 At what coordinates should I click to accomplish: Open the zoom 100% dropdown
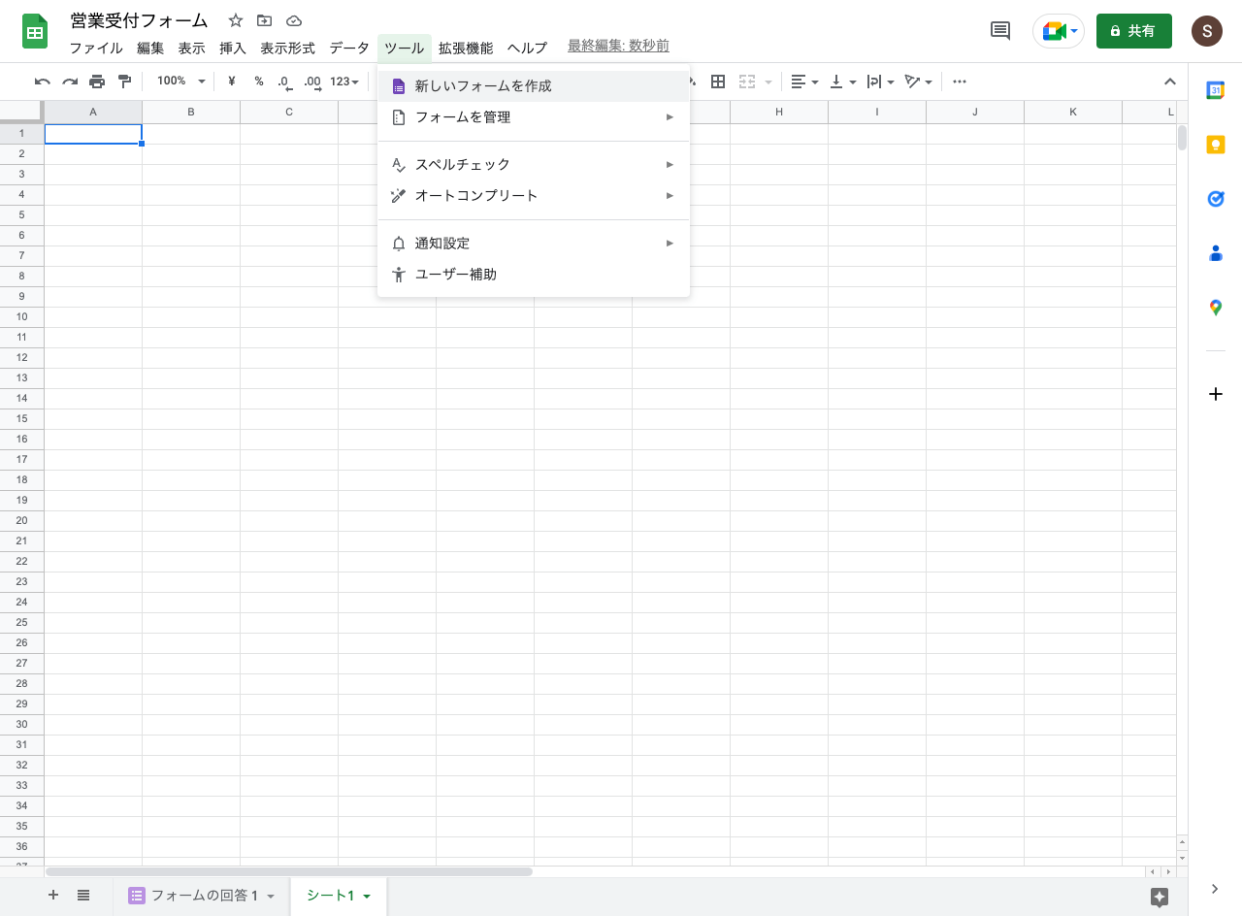181,81
